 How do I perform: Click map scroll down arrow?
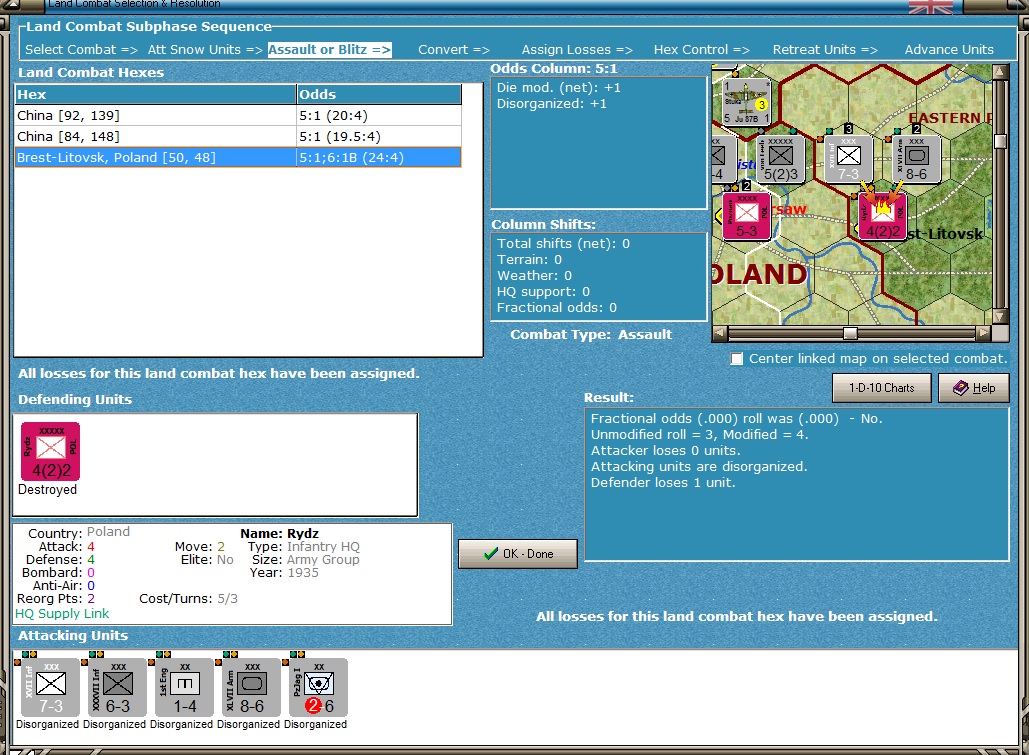click(x=1000, y=316)
